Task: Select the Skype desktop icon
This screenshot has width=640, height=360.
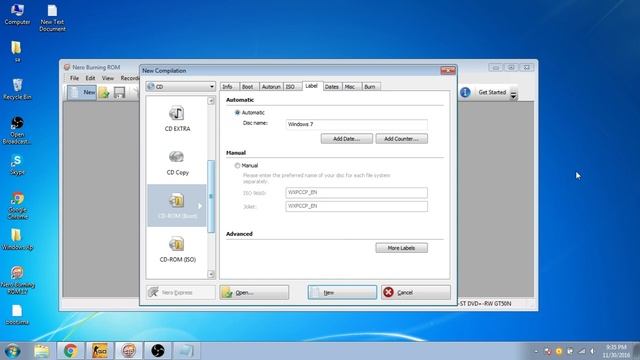Action: point(17,165)
